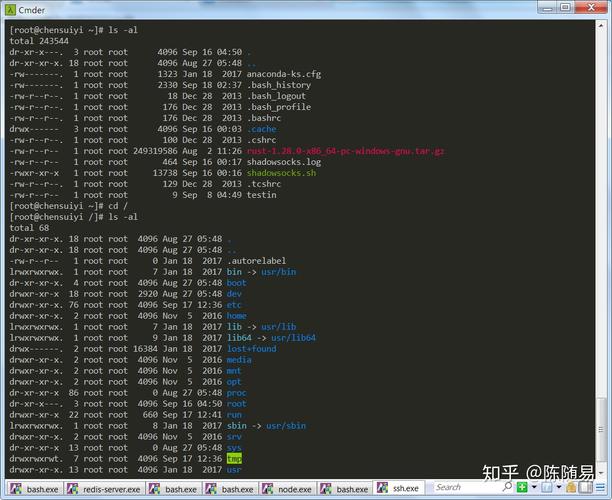Click the .tcshrc file name
The height and width of the screenshot is (500, 612).
tap(264, 184)
